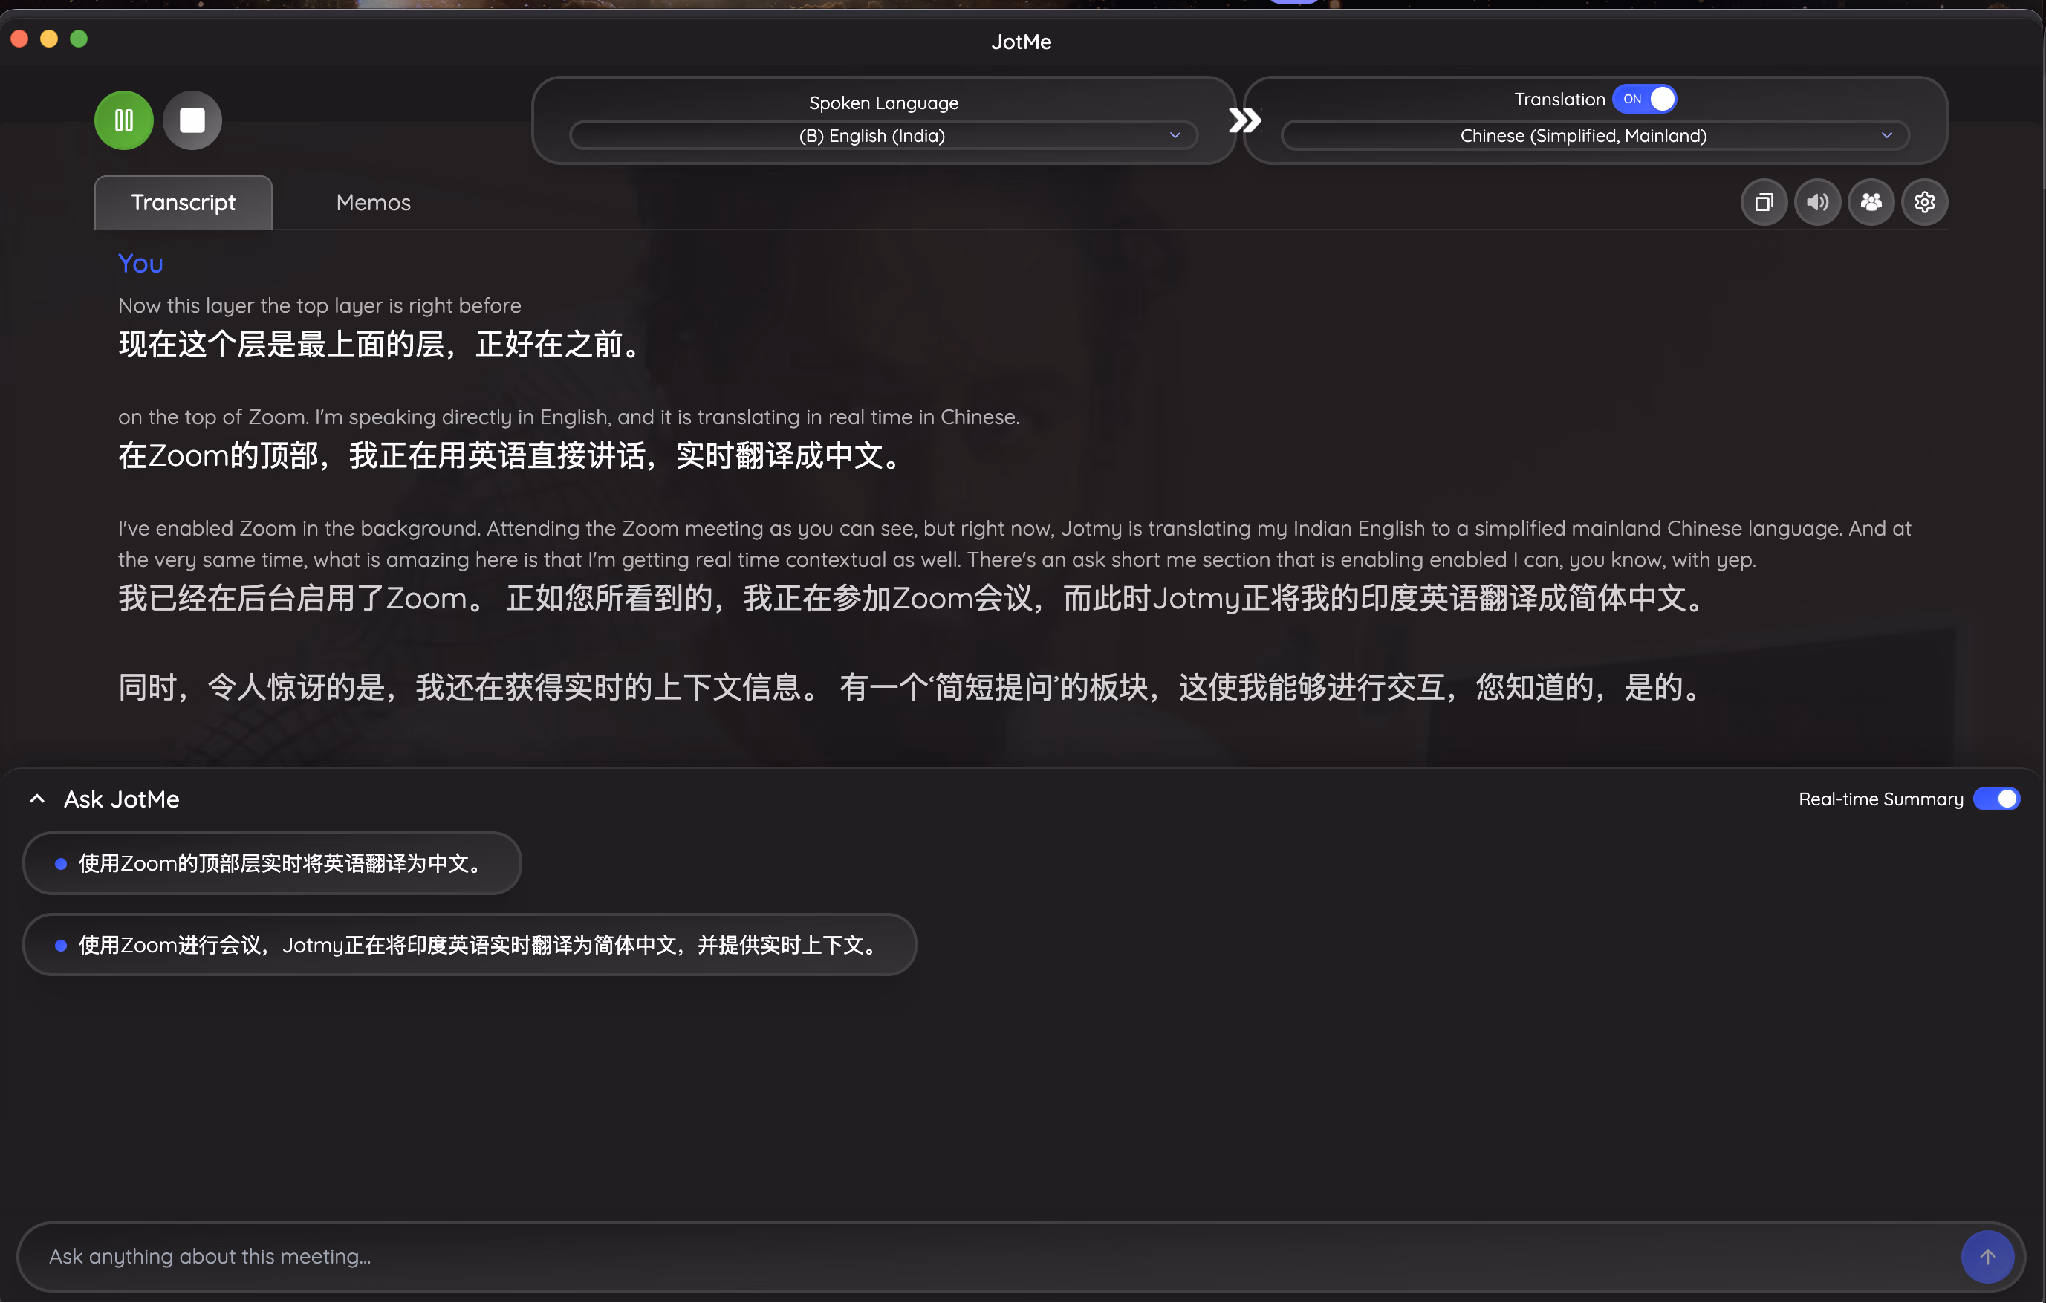Screen dimensions: 2046x1303
Task: Click the 'Real-time Summary' label
Action: (x=1881, y=799)
